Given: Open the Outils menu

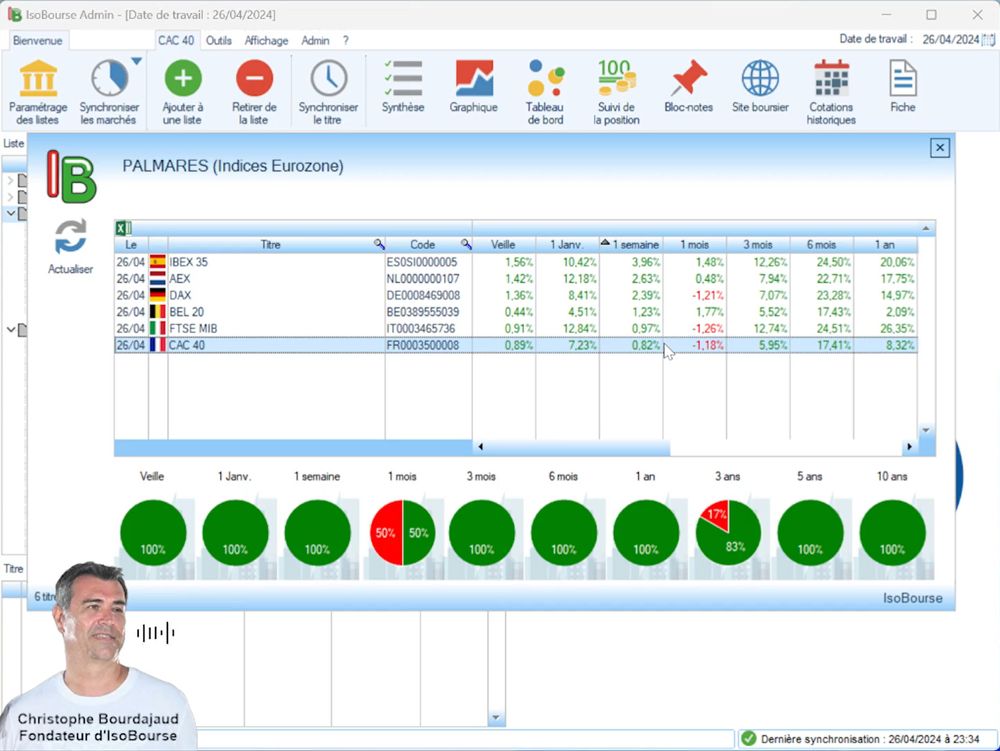Looking at the screenshot, I should tap(219, 40).
